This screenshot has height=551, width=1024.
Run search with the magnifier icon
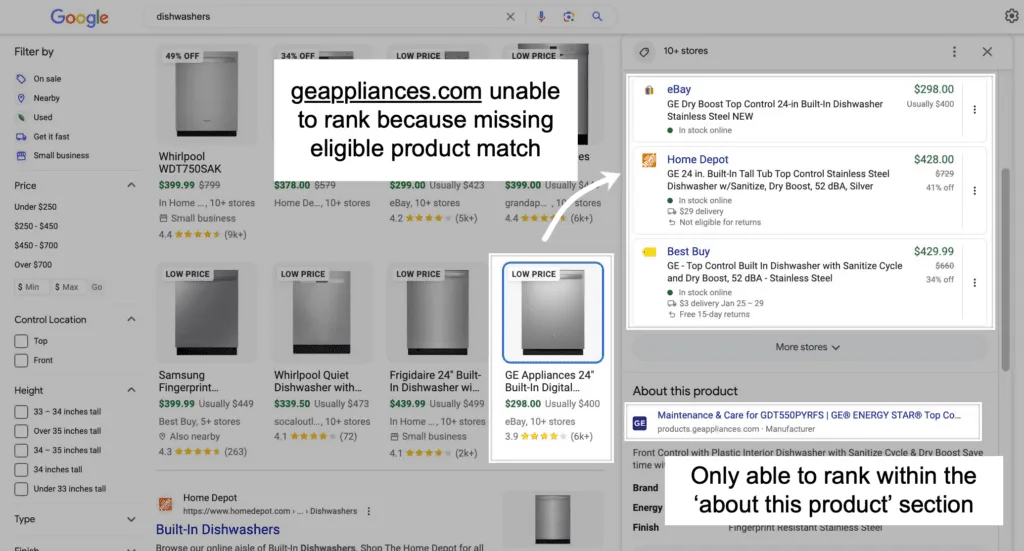tap(597, 17)
